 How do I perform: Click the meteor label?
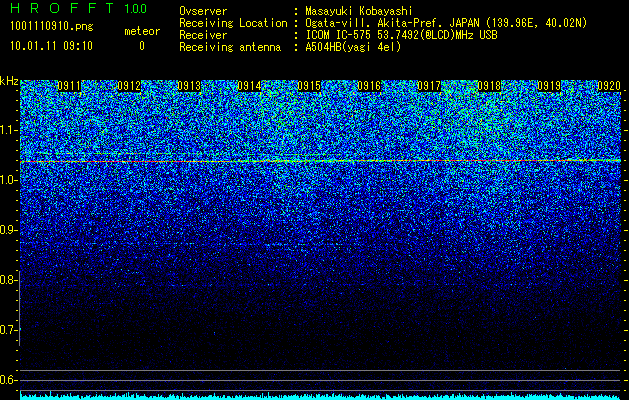point(142,31)
